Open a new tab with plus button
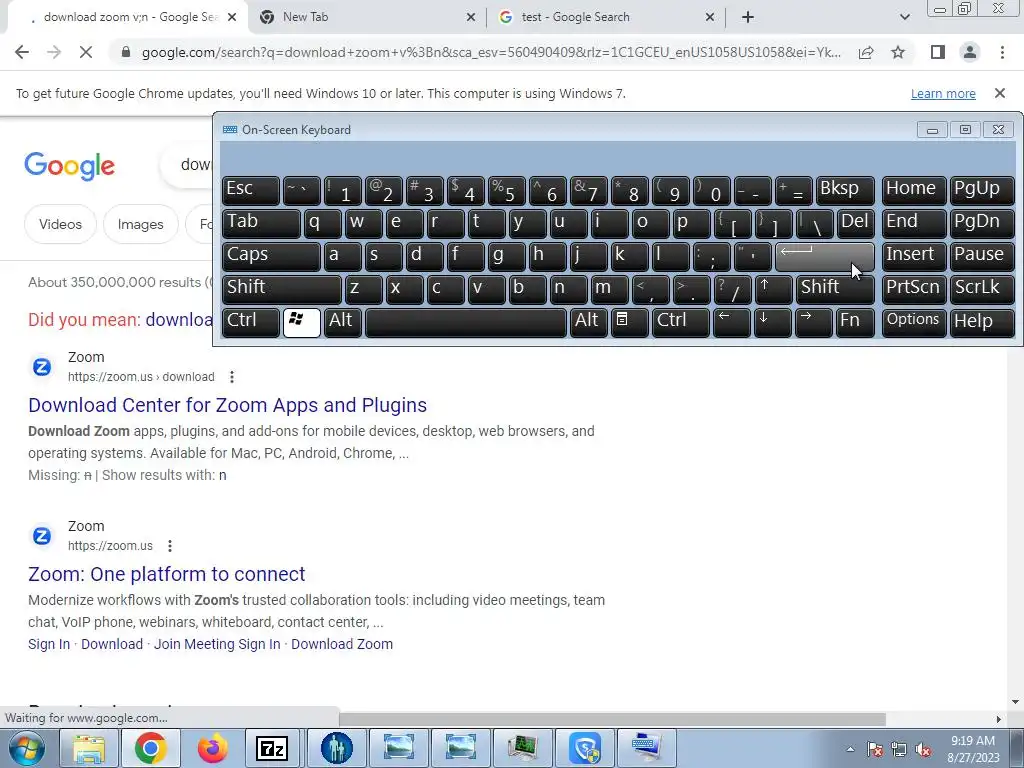1024x768 pixels. tap(748, 17)
